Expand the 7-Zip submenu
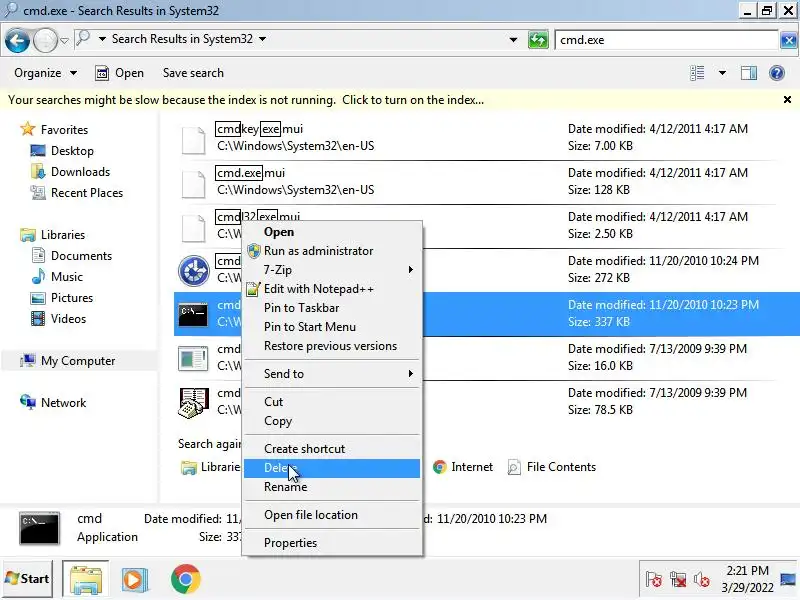Screen dimensions: 800x600 [332, 270]
